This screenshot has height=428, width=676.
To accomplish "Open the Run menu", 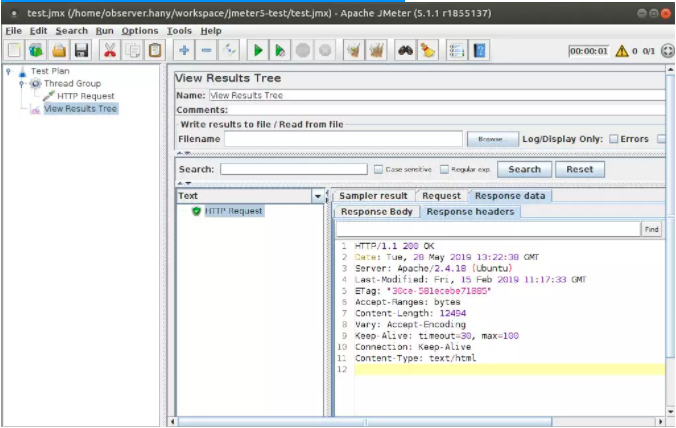I will [104, 31].
